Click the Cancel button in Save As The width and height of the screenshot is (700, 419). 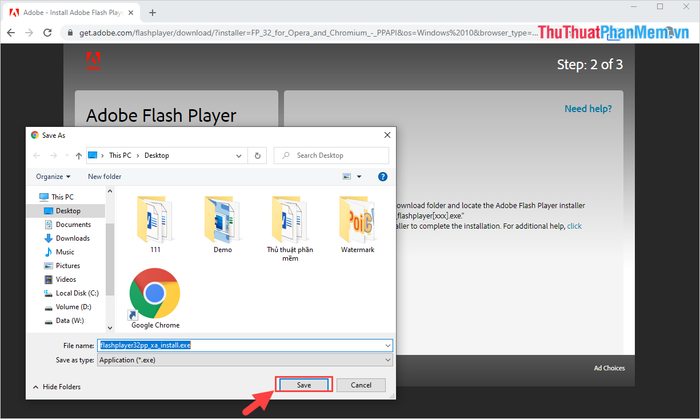point(361,385)
